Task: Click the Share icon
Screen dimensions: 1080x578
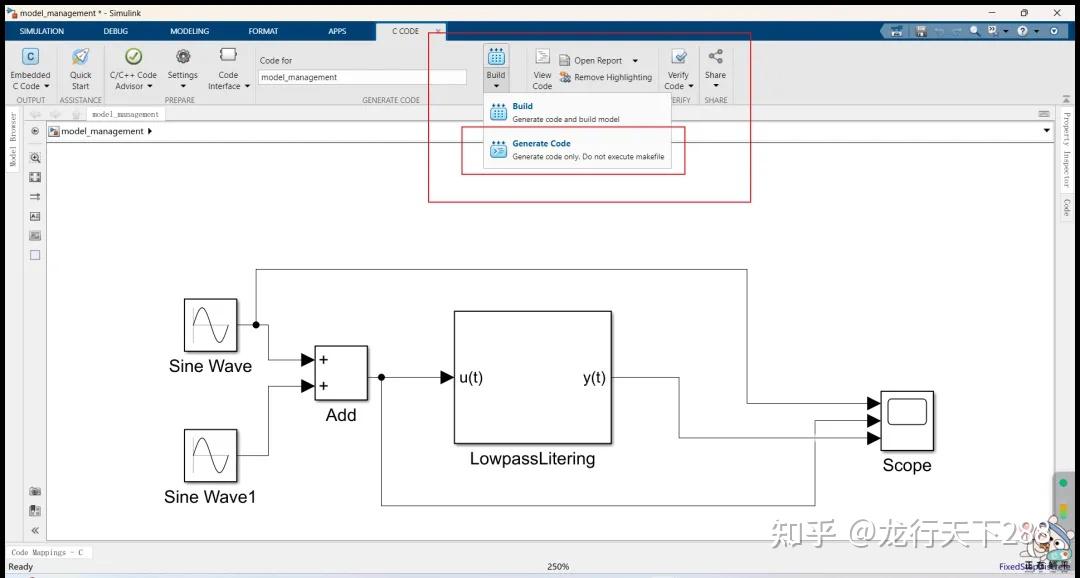Action: point(716,56)
